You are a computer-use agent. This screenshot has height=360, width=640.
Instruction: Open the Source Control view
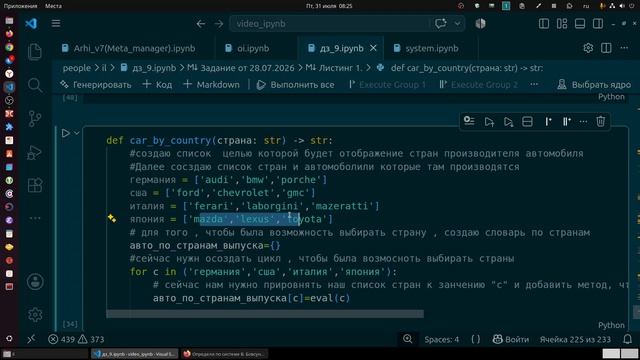(35, 119)
